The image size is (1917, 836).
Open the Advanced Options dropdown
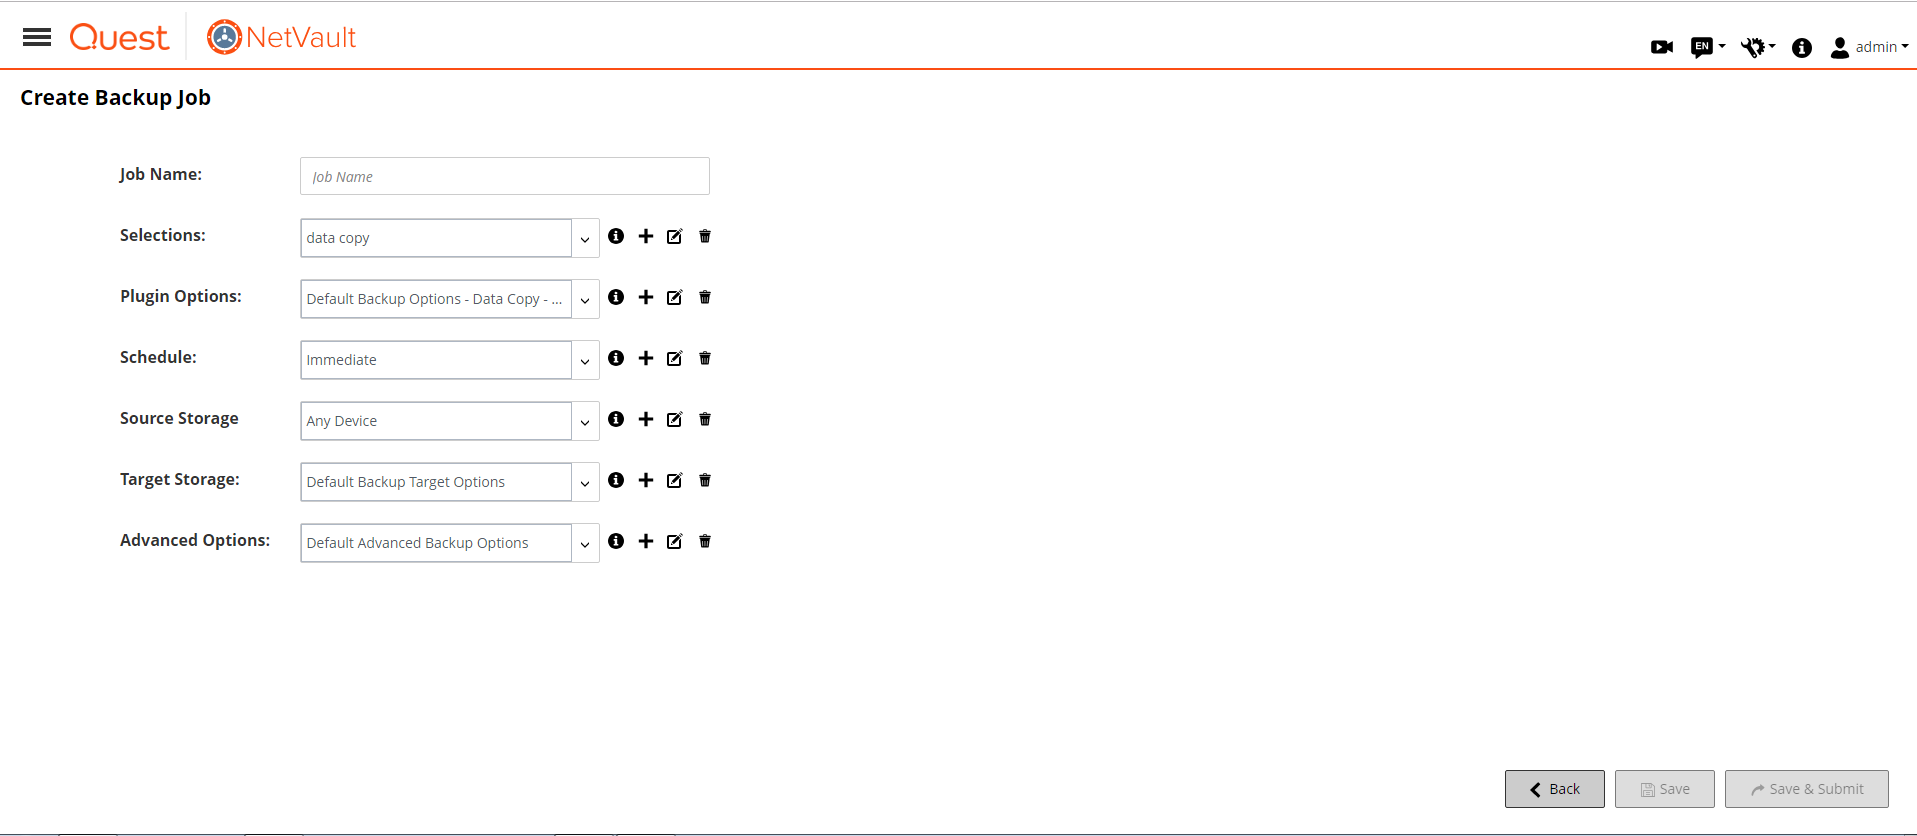tap(585, 544)
